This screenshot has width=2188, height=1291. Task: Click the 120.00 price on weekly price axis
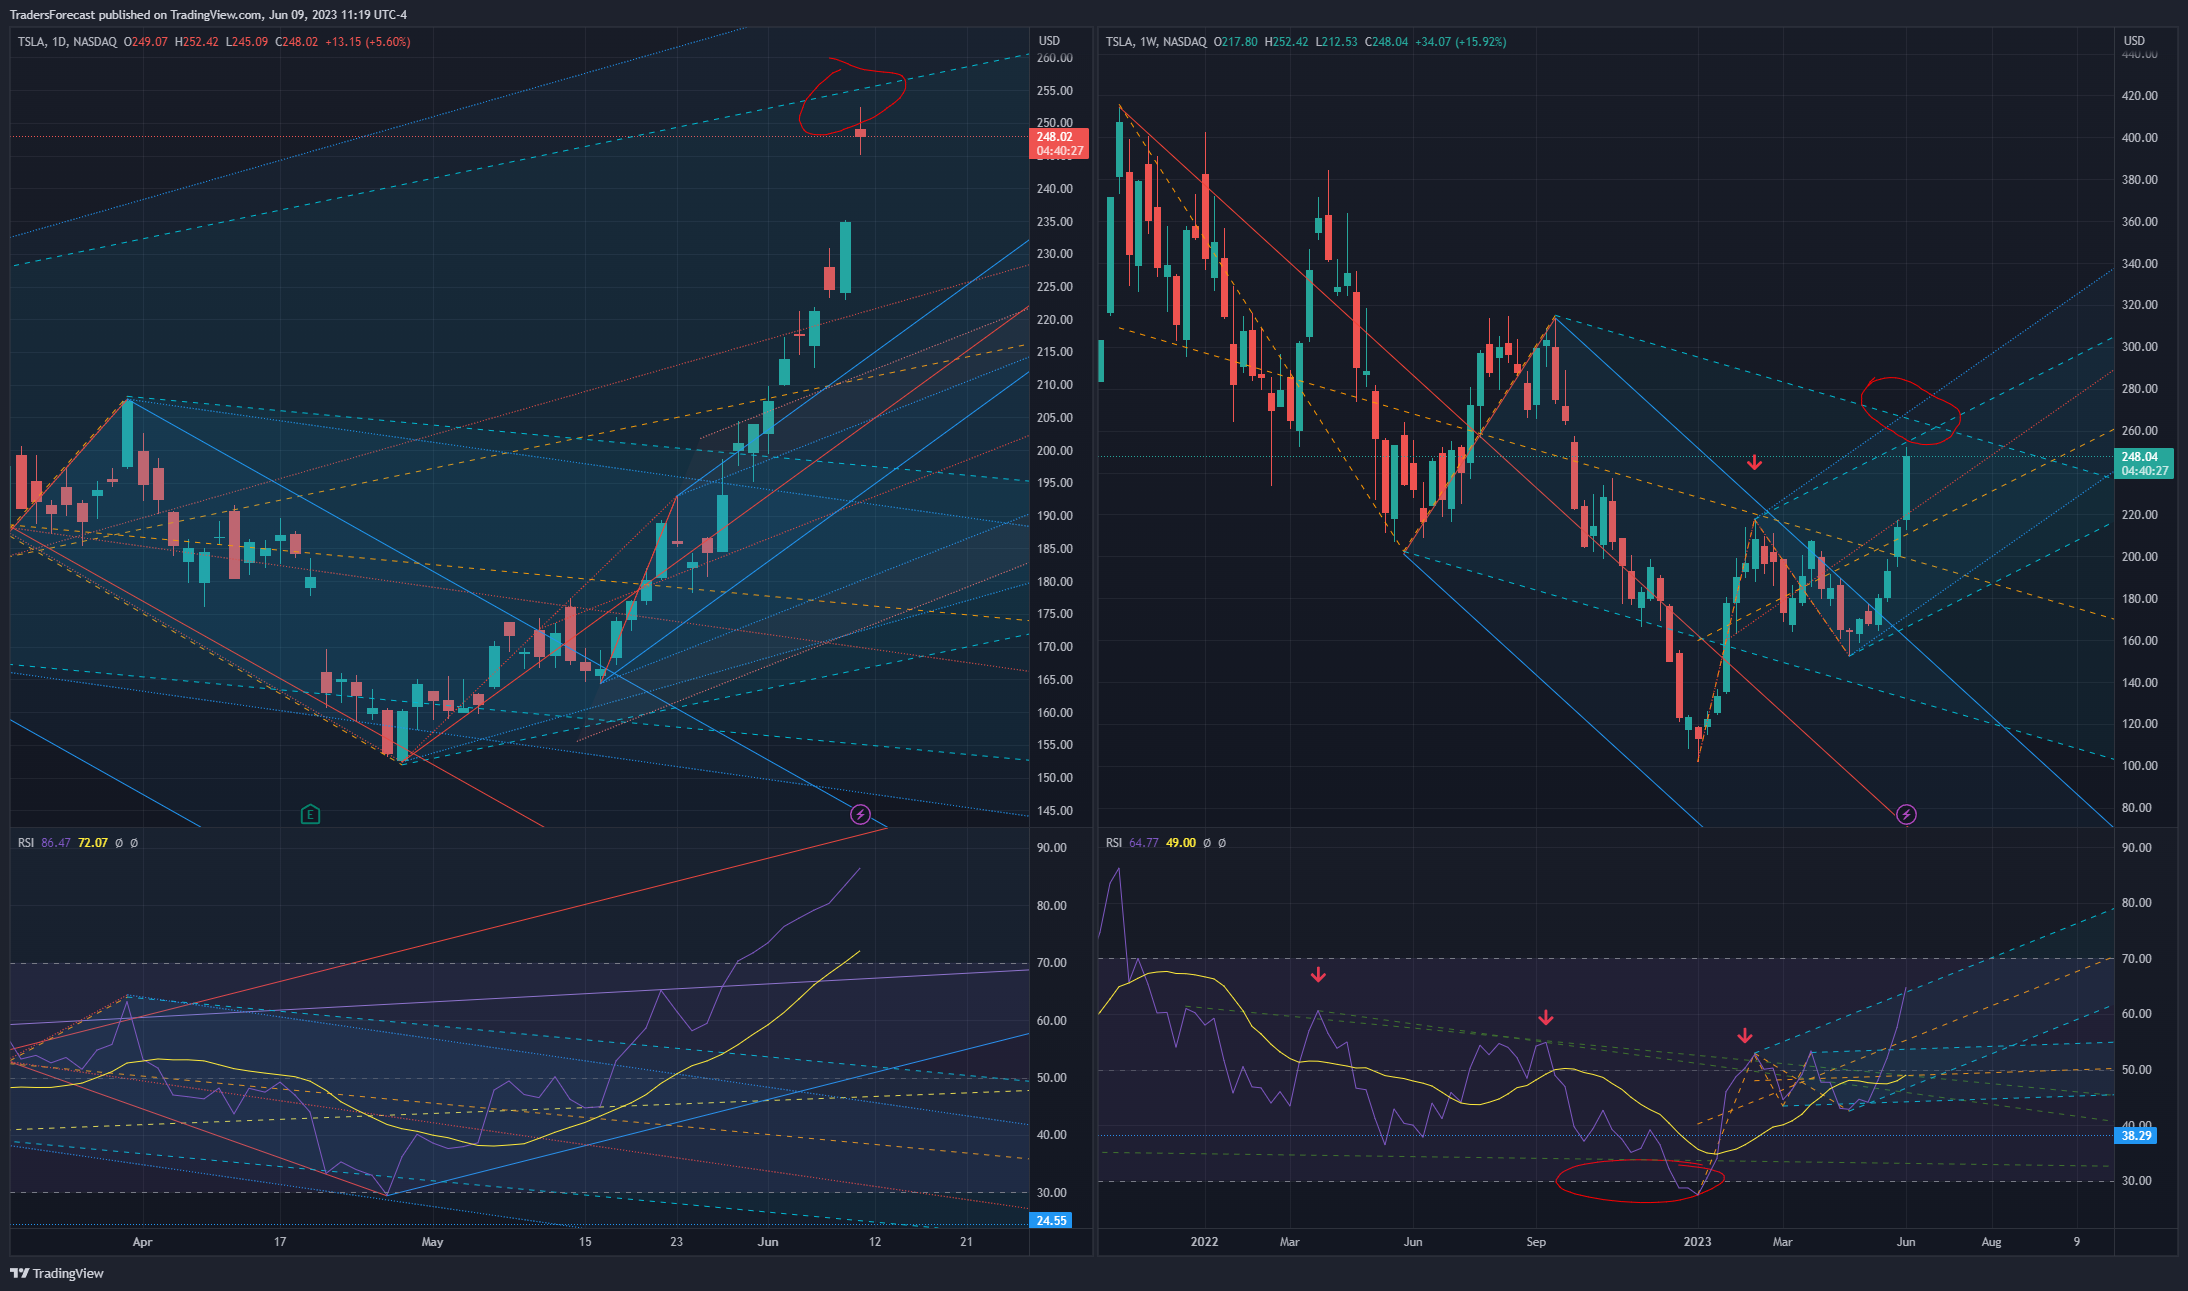[2140, 724]
